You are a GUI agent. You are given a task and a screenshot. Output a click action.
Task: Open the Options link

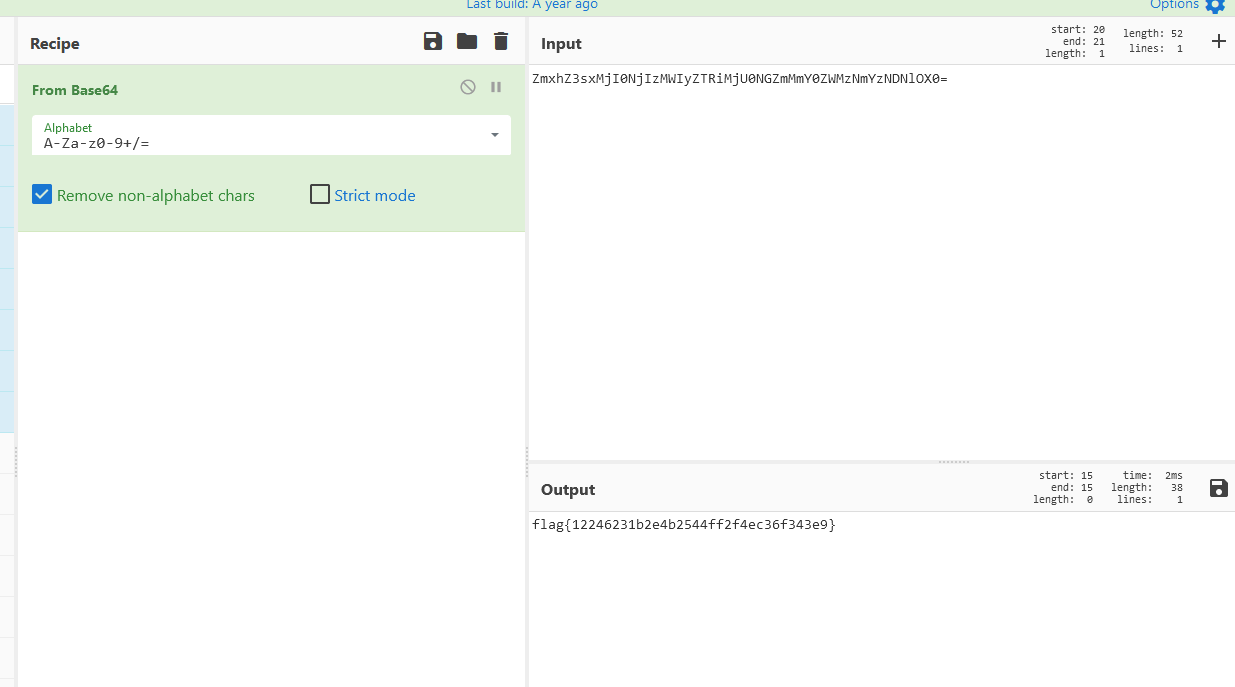pyautogui.click(x=1174, y=5)
